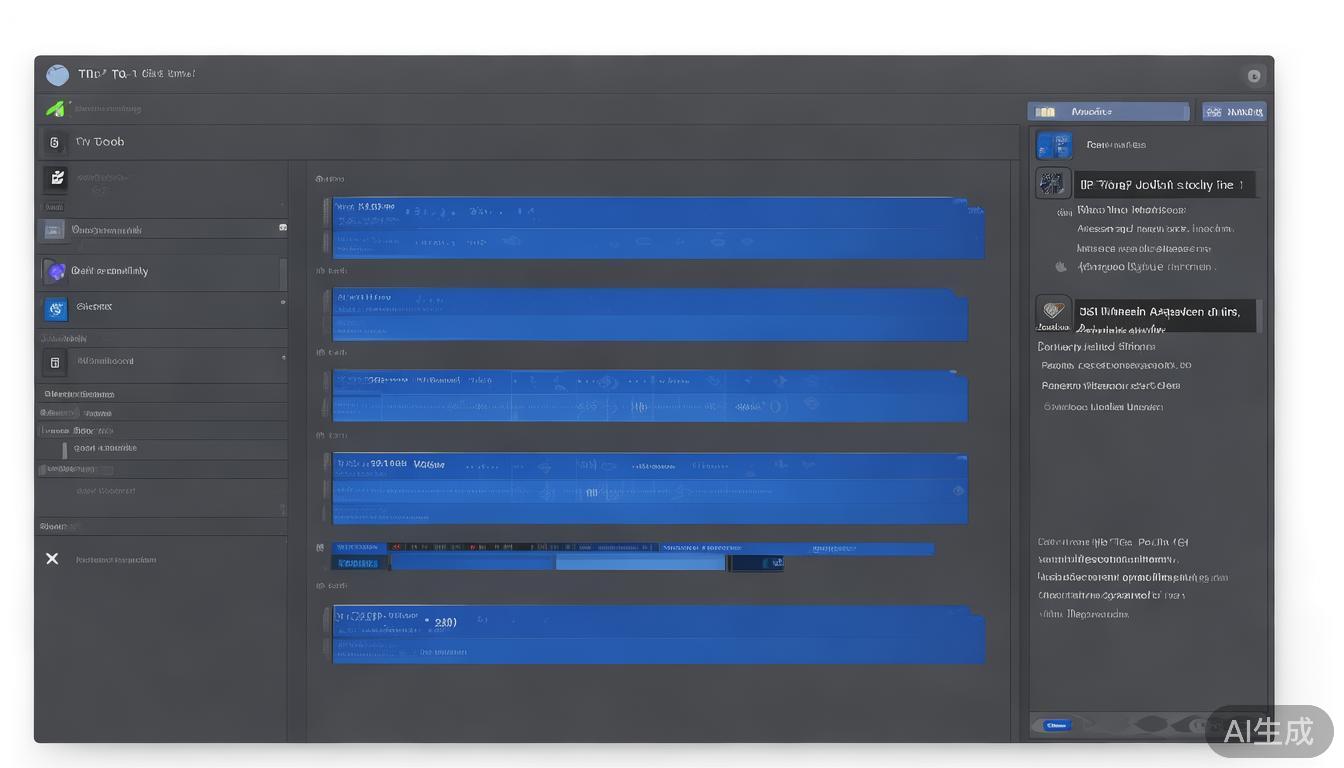This screenshot has width=1344, height=768.
Task: Click the dark patterned thumbnail in right panel
Action: coord(1052,183)
